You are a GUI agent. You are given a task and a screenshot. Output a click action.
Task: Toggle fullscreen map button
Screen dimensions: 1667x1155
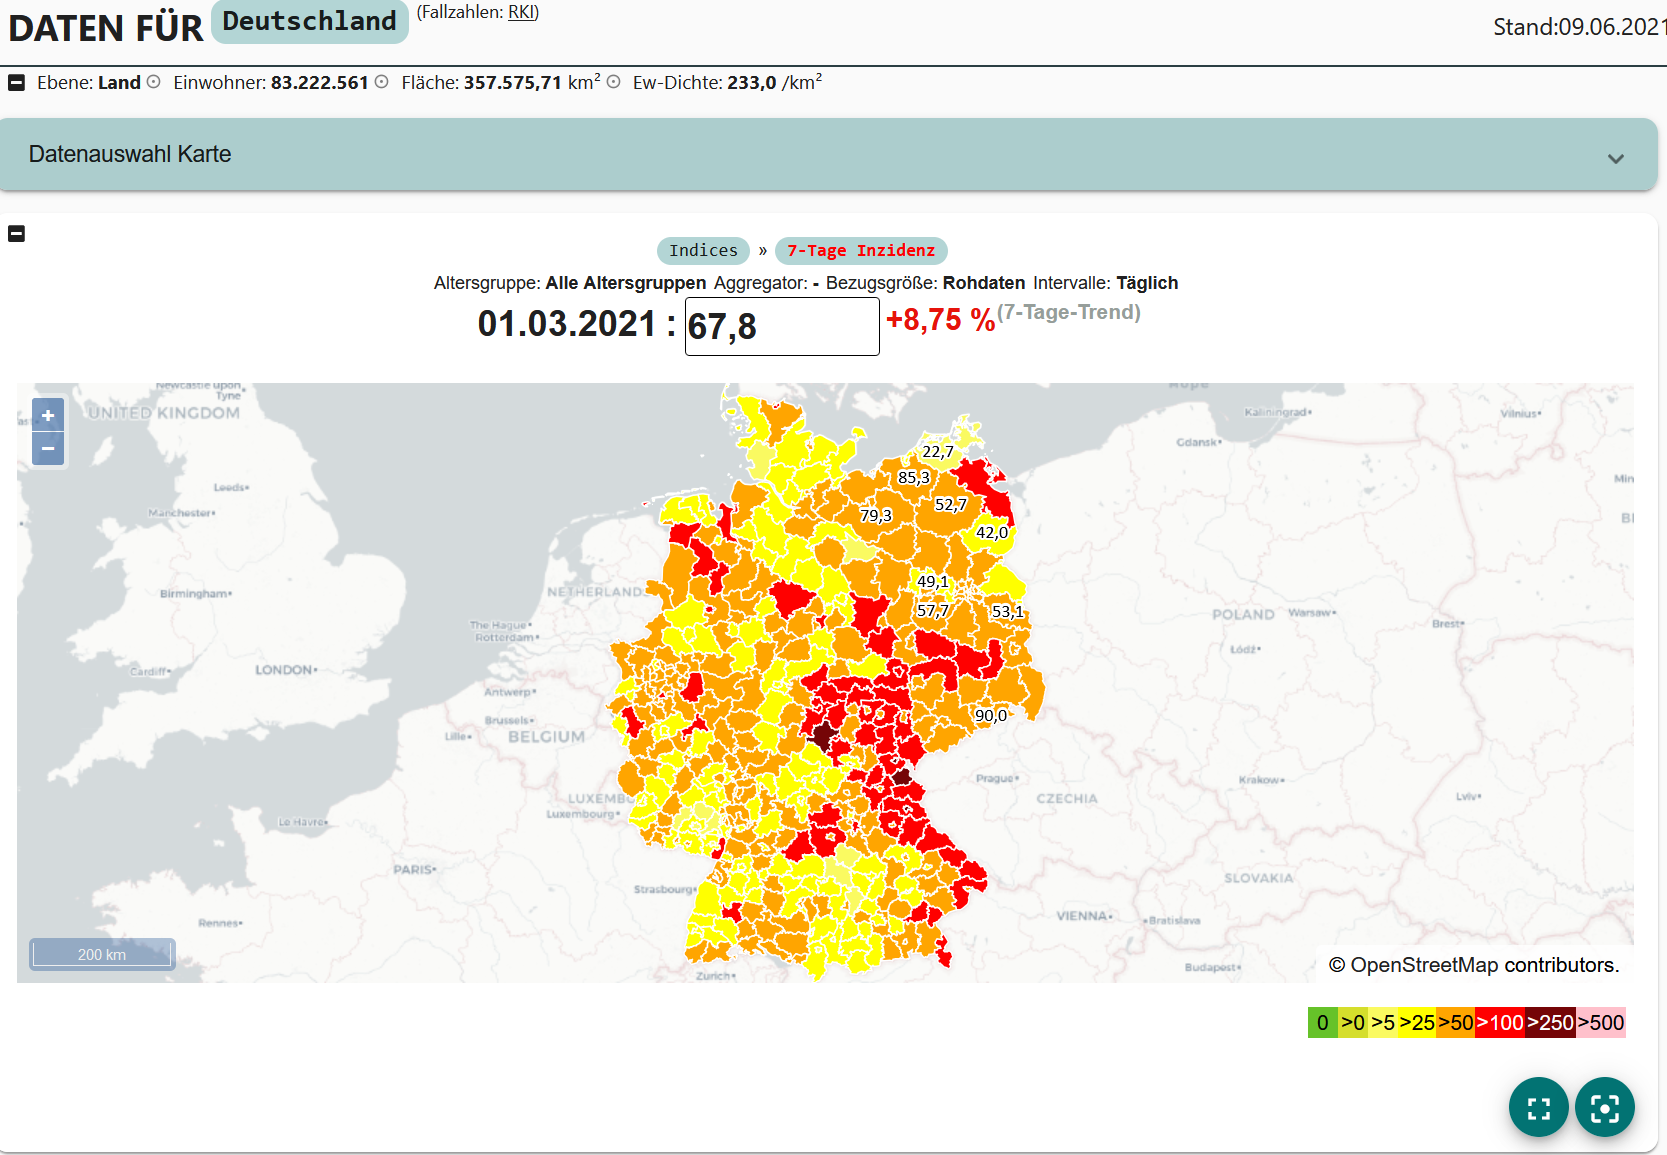tap(1539, 1107)
